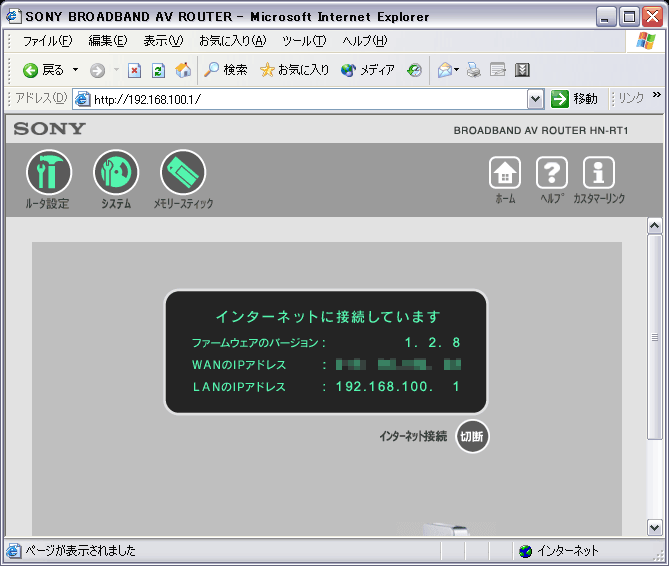Click the vertical scrollbar thumb
Viewport: 669px width, 566px height.
654,337
